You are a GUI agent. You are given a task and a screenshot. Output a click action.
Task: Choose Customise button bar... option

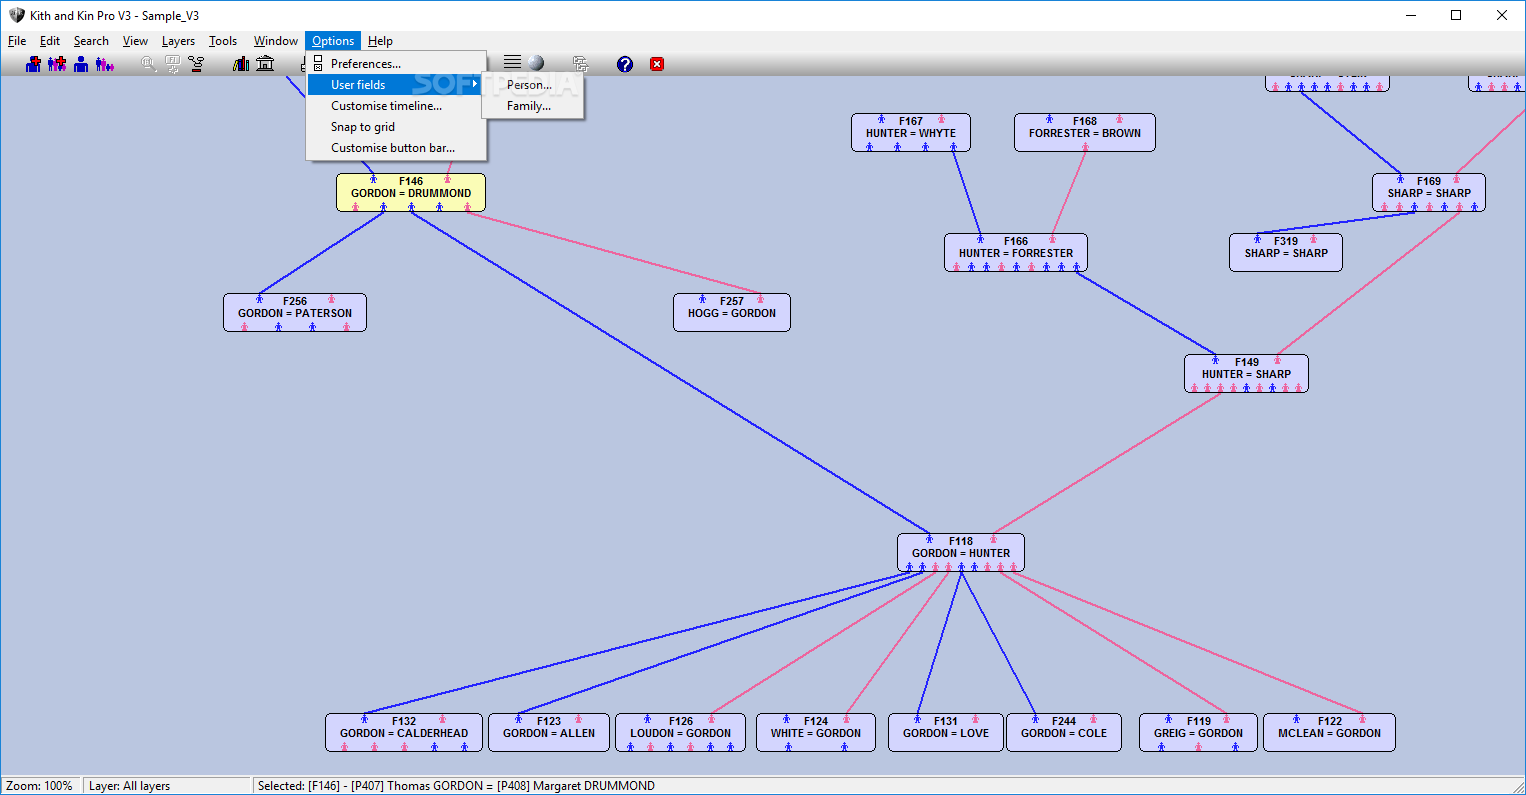tap(396, 148)
